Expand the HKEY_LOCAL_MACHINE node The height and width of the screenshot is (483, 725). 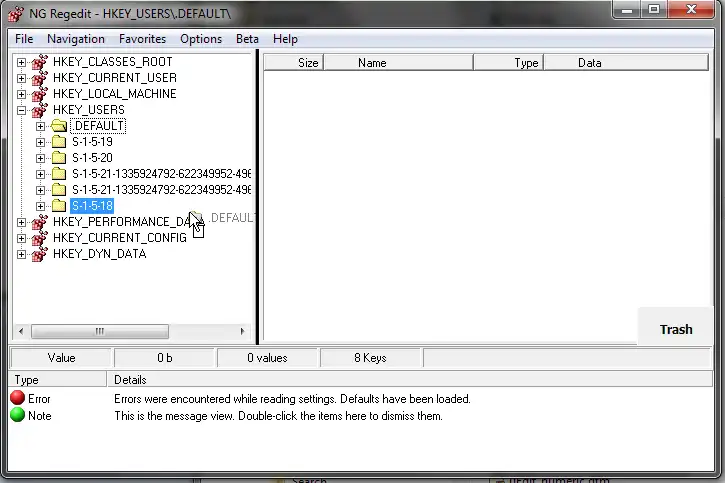coord(21,94)
